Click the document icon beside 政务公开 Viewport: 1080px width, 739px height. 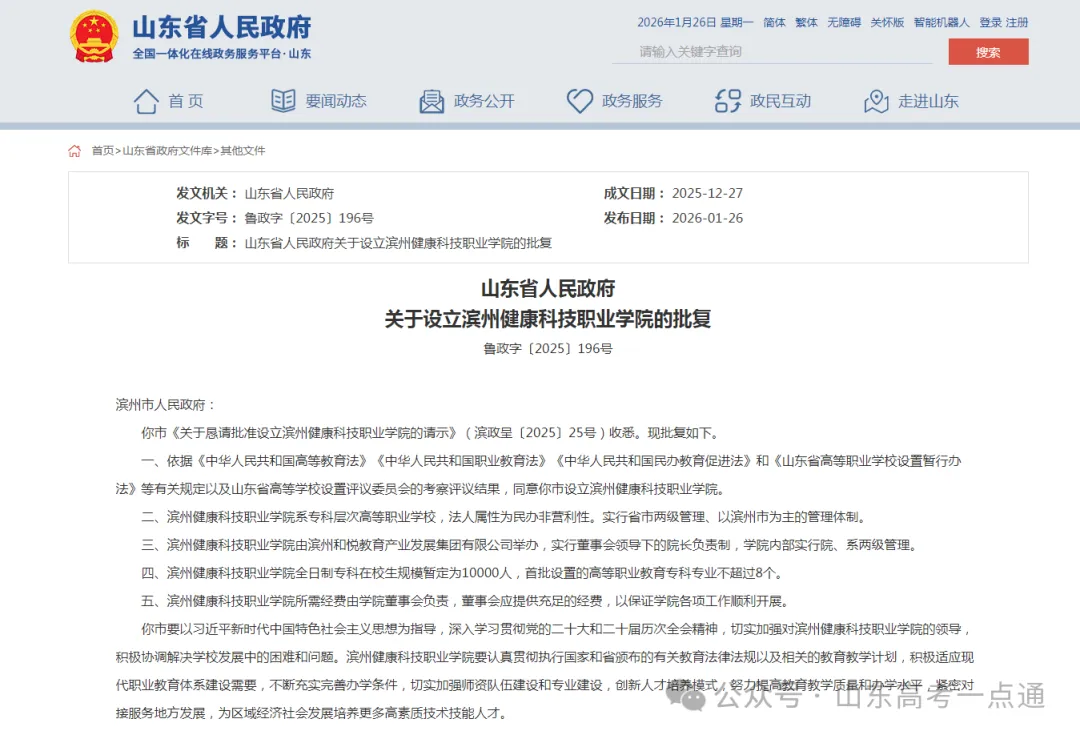[432, 101]
